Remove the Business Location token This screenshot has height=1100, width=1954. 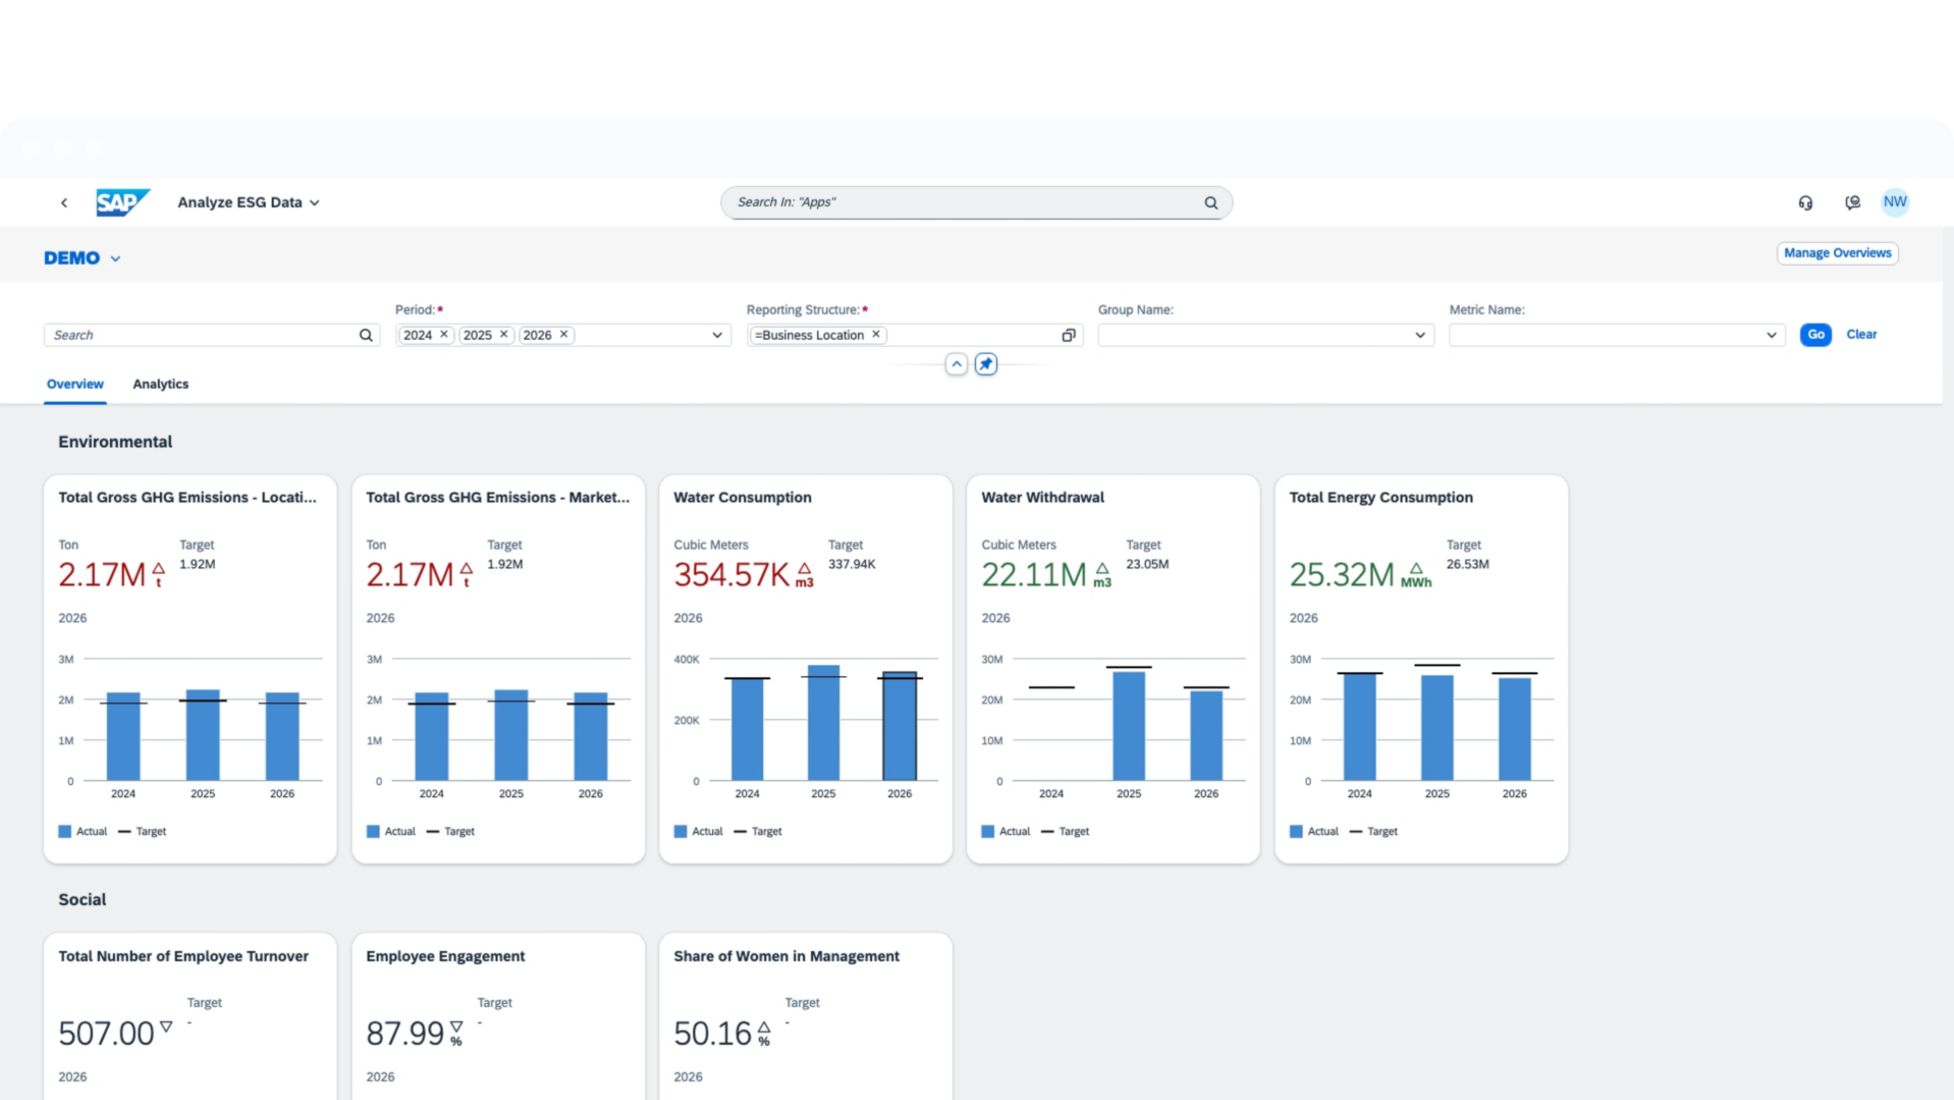[876, 334]
